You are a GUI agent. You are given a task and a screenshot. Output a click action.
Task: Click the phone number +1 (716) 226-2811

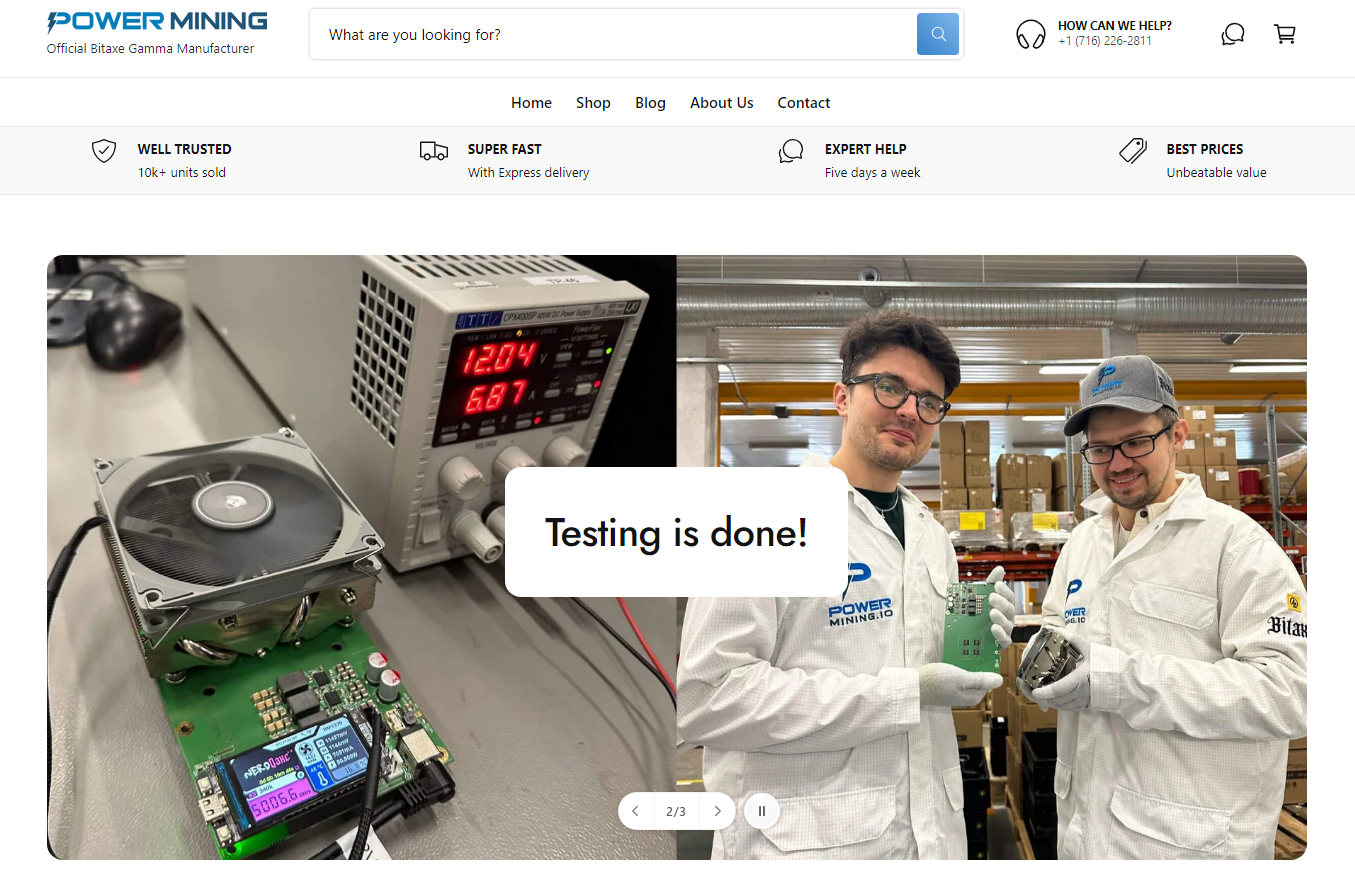coord(1105,42)
